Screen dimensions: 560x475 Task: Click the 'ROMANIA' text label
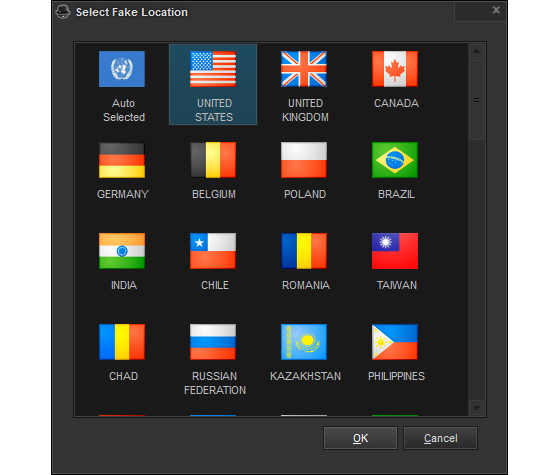click(x=306, y=285)
